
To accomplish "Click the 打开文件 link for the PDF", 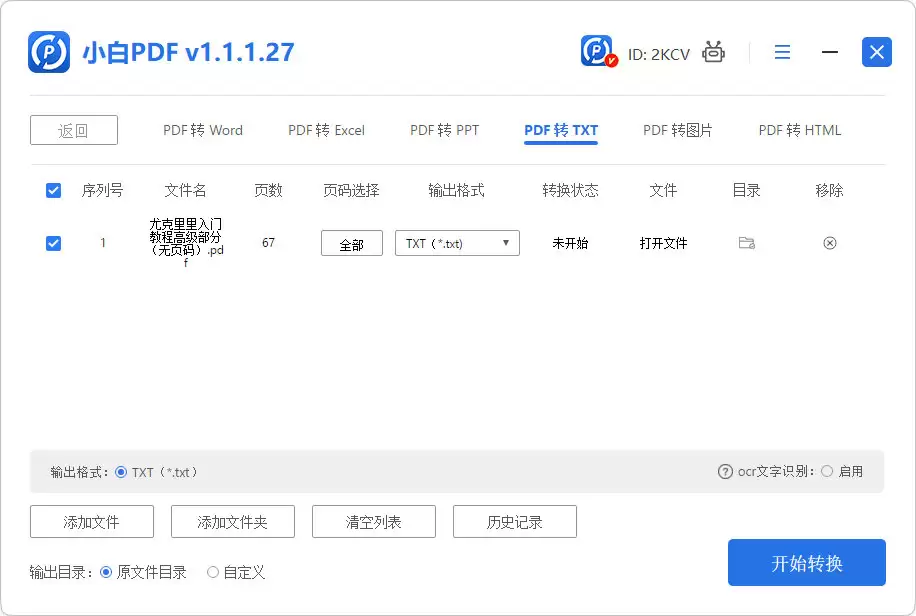I will coord(663,243).
